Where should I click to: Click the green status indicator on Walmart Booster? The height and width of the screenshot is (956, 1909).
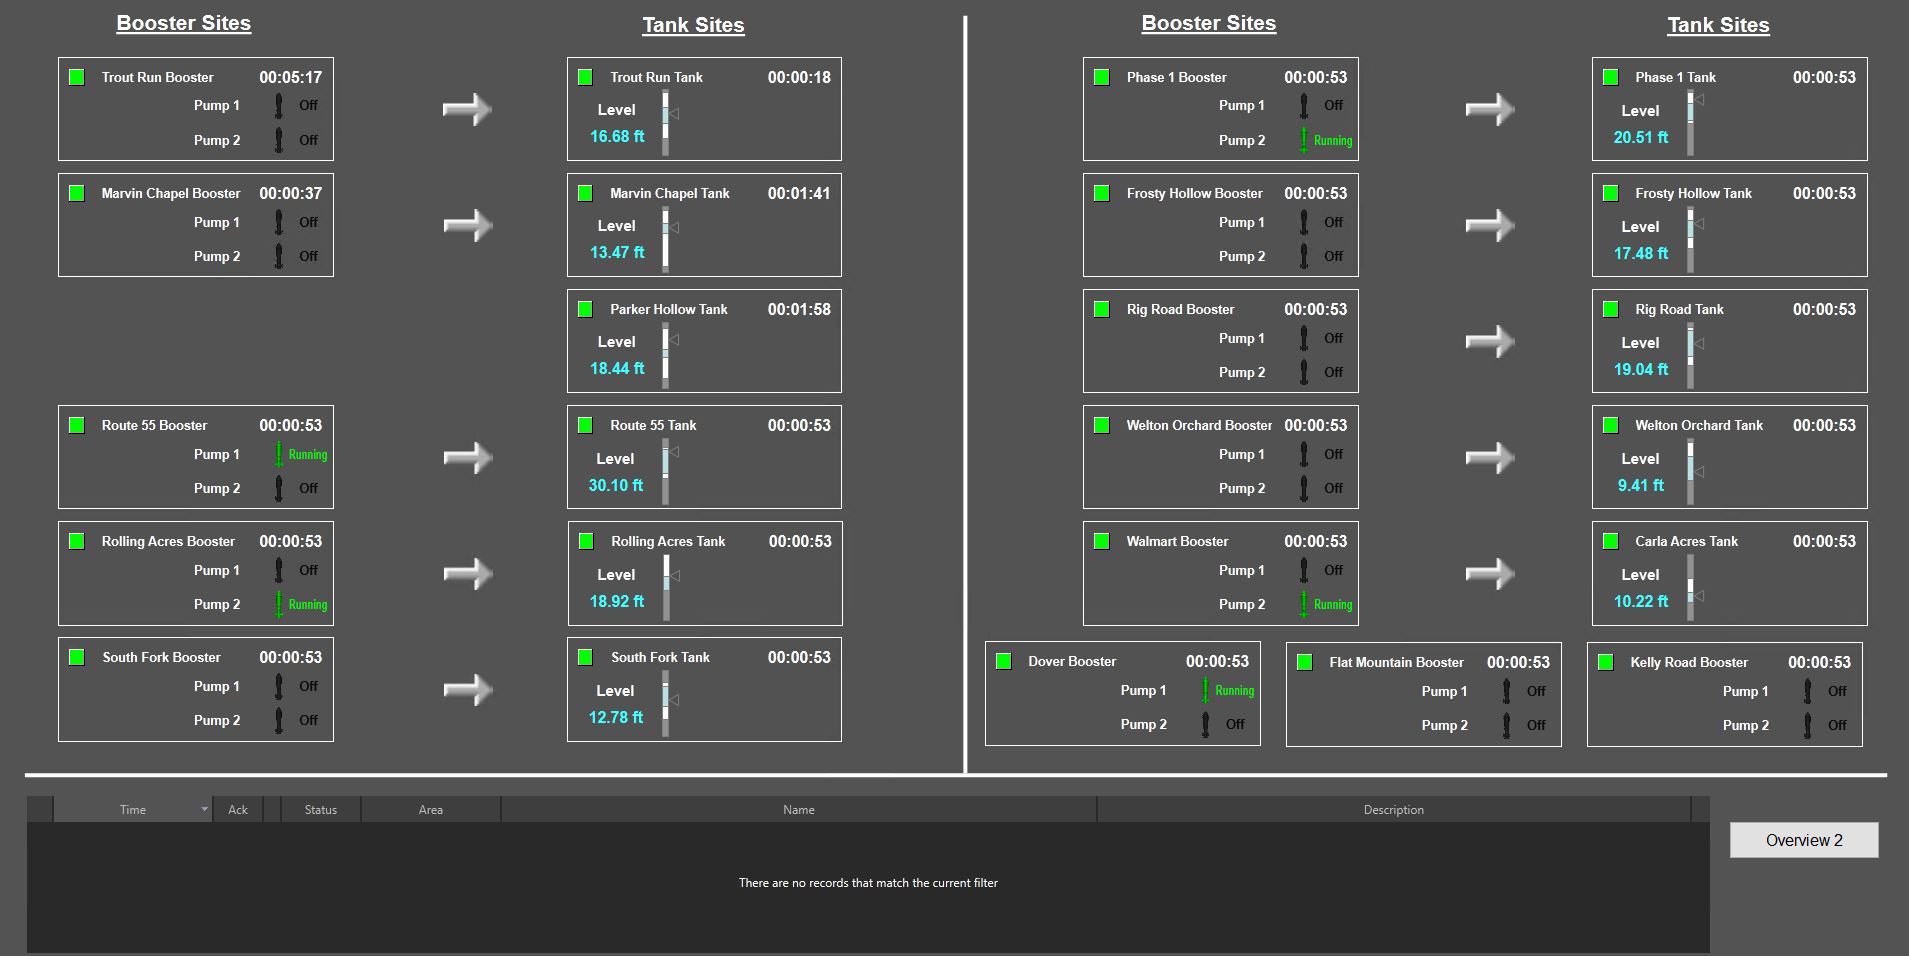pyautogui.click(x=1103, y=540)
